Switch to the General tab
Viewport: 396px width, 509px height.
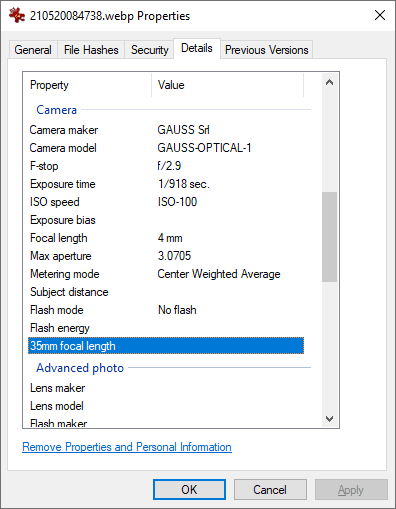[33, 50]
